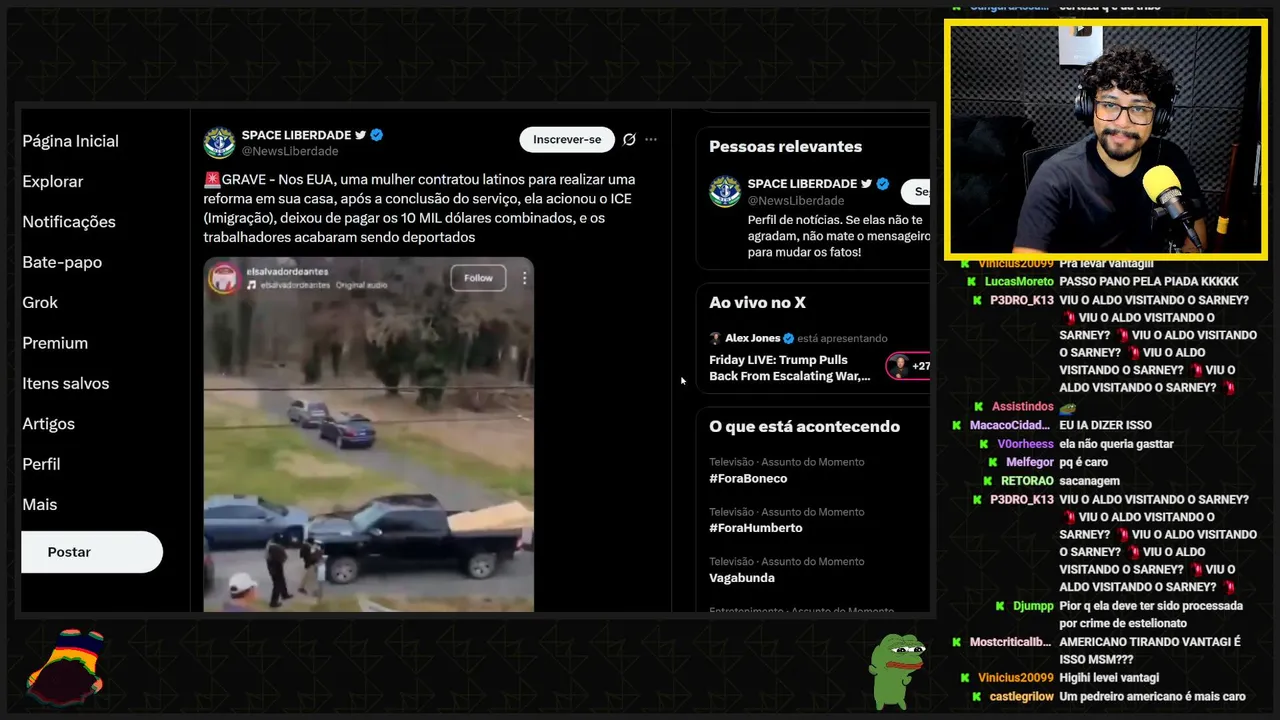Screen dimensions: 1280x720
Task: Open Artigos section
Action: point(48,424)
